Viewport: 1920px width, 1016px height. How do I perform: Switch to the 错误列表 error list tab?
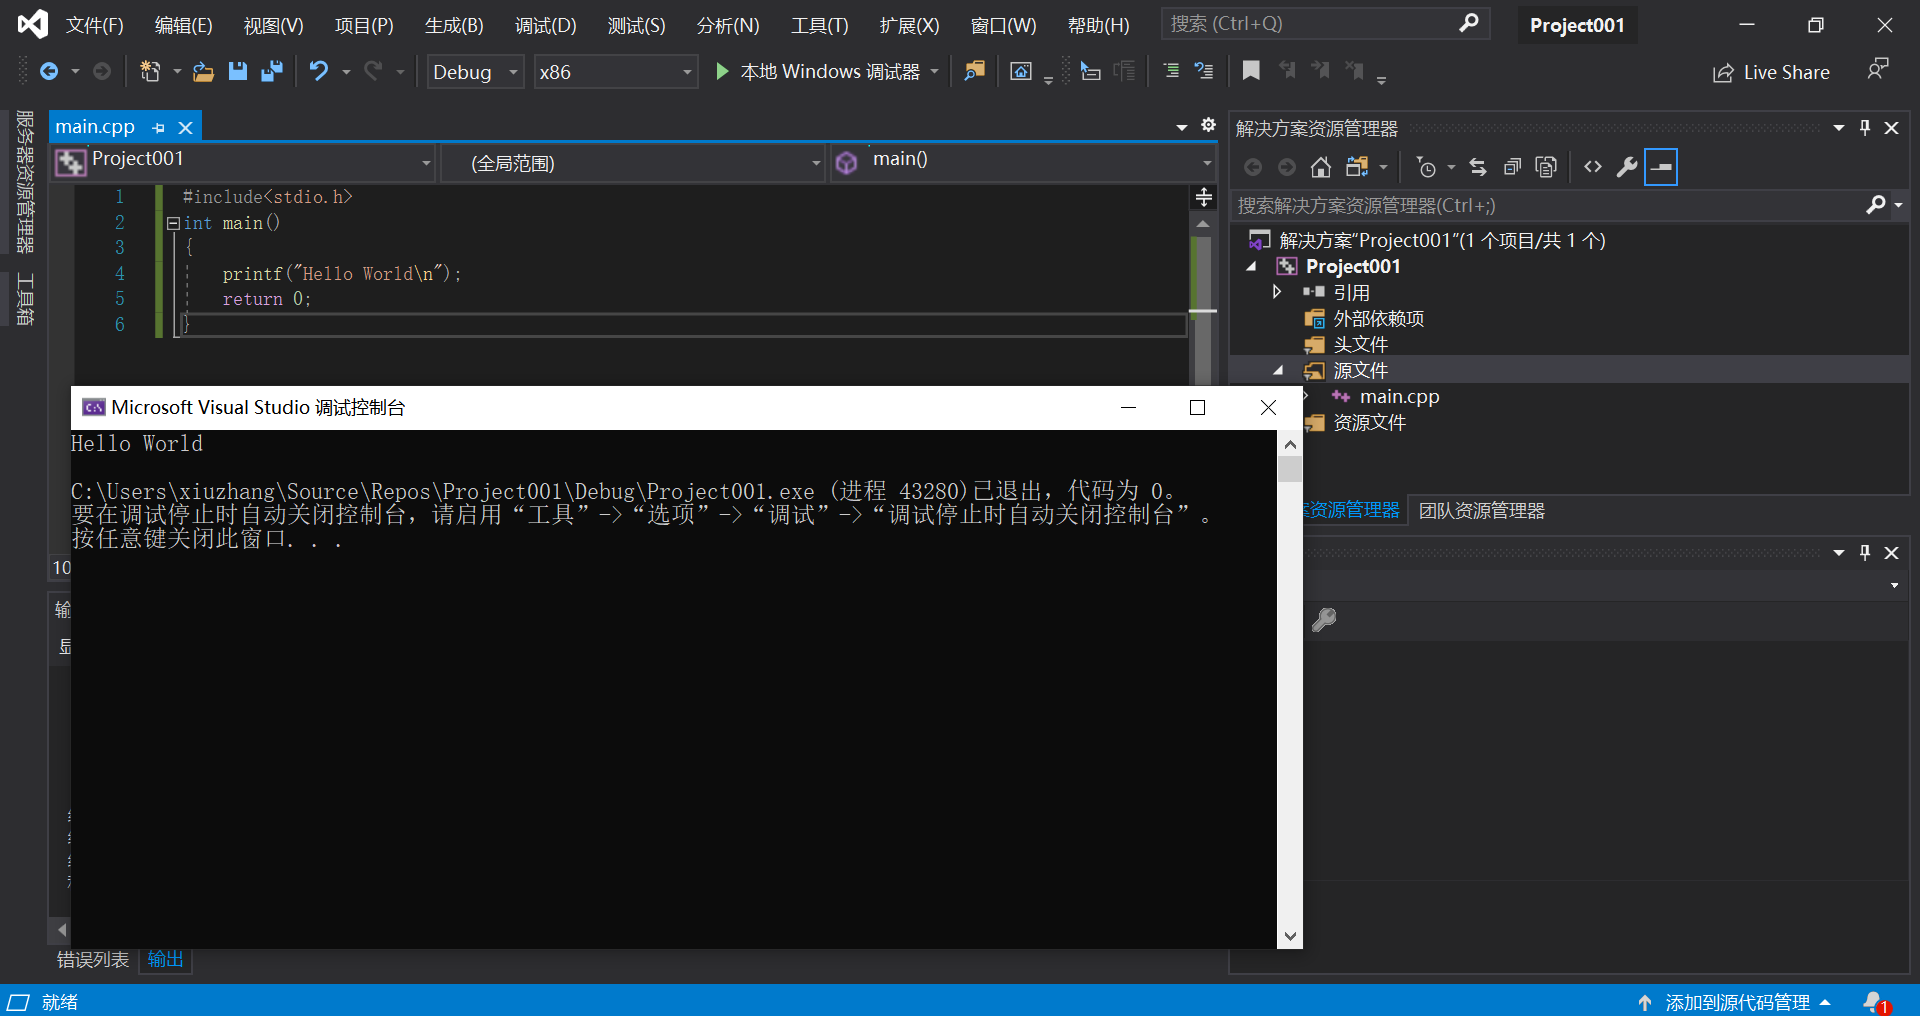click(x=93, y=960)
